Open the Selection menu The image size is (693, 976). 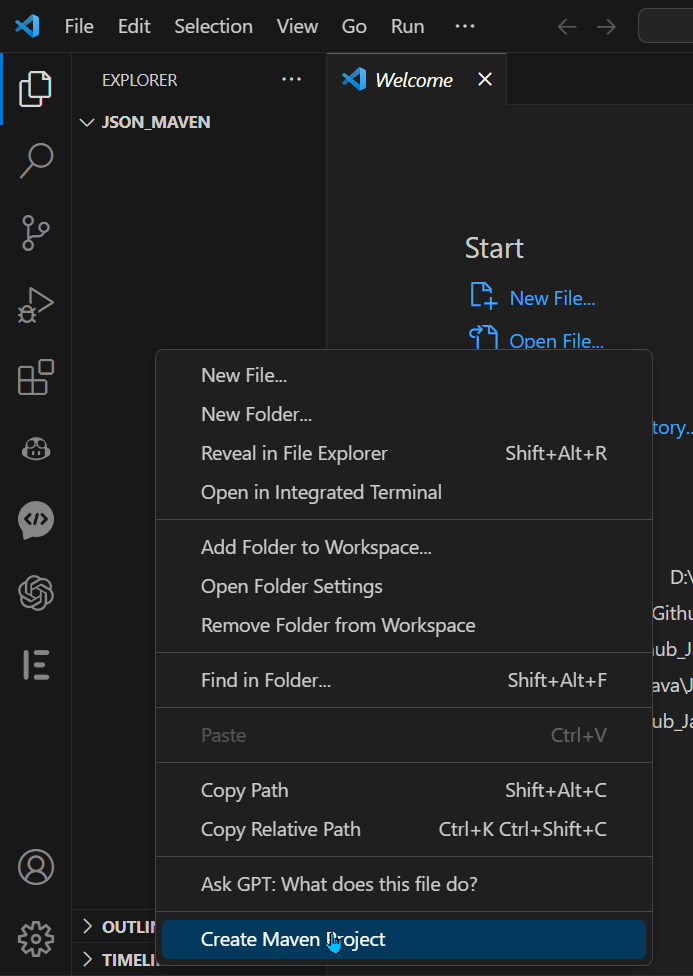(x=214, y=27)
